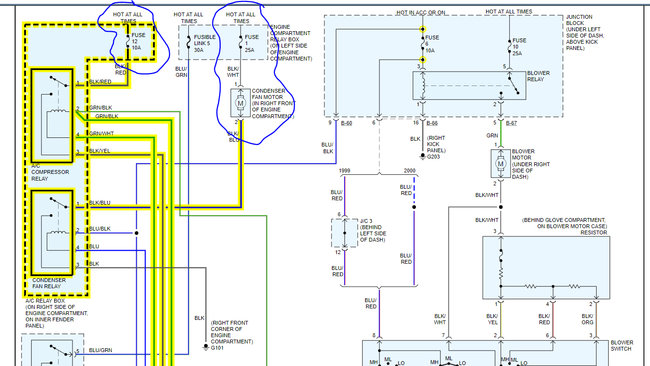Click the A/C COMPRESSOR RELAY label

pos(50,172)
